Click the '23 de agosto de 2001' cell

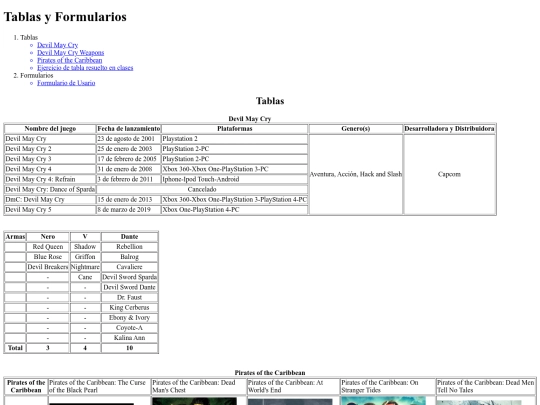point(129,139)
